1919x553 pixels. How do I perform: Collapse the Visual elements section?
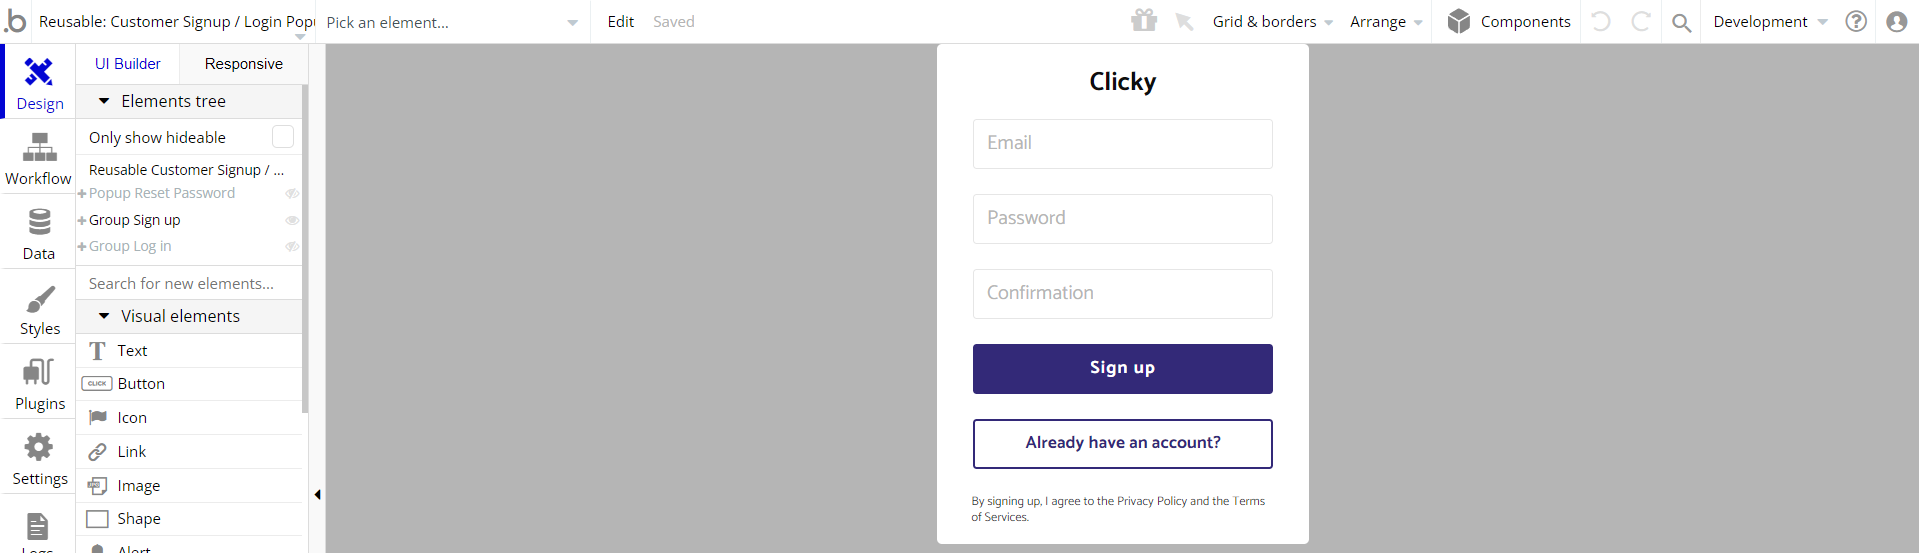(x=104, y=316)
